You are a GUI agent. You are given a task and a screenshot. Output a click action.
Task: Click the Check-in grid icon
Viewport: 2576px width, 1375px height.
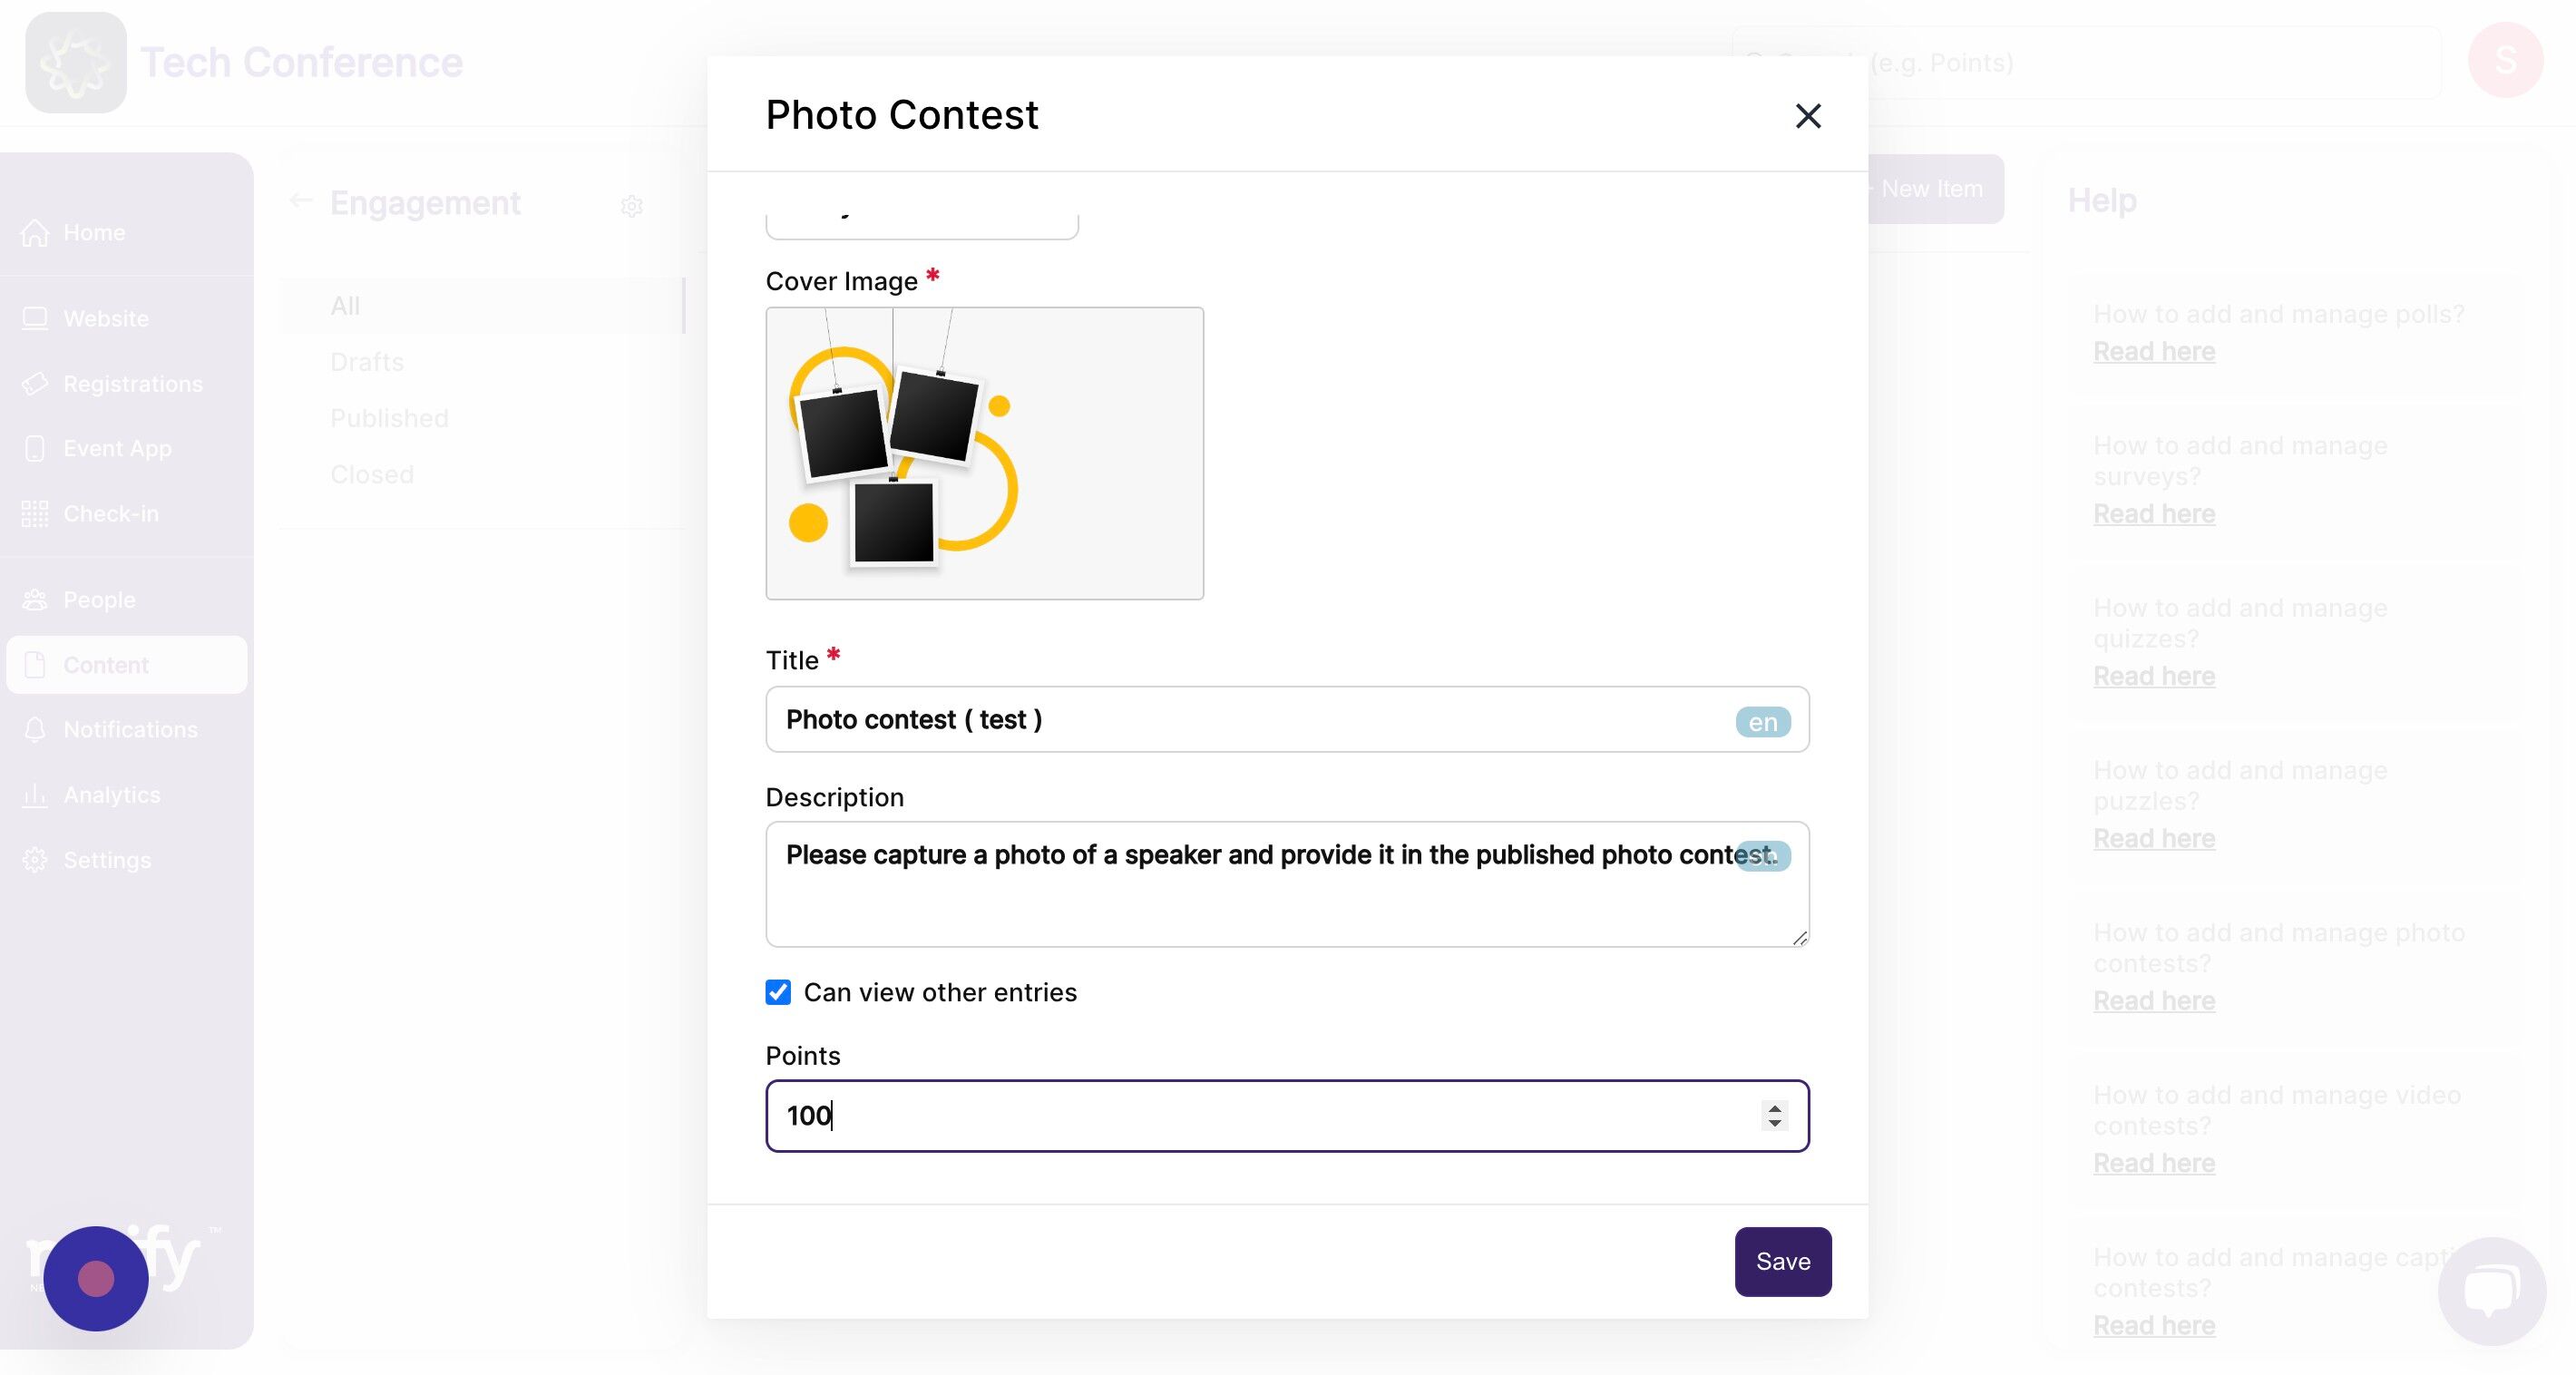tap(35, 513)
